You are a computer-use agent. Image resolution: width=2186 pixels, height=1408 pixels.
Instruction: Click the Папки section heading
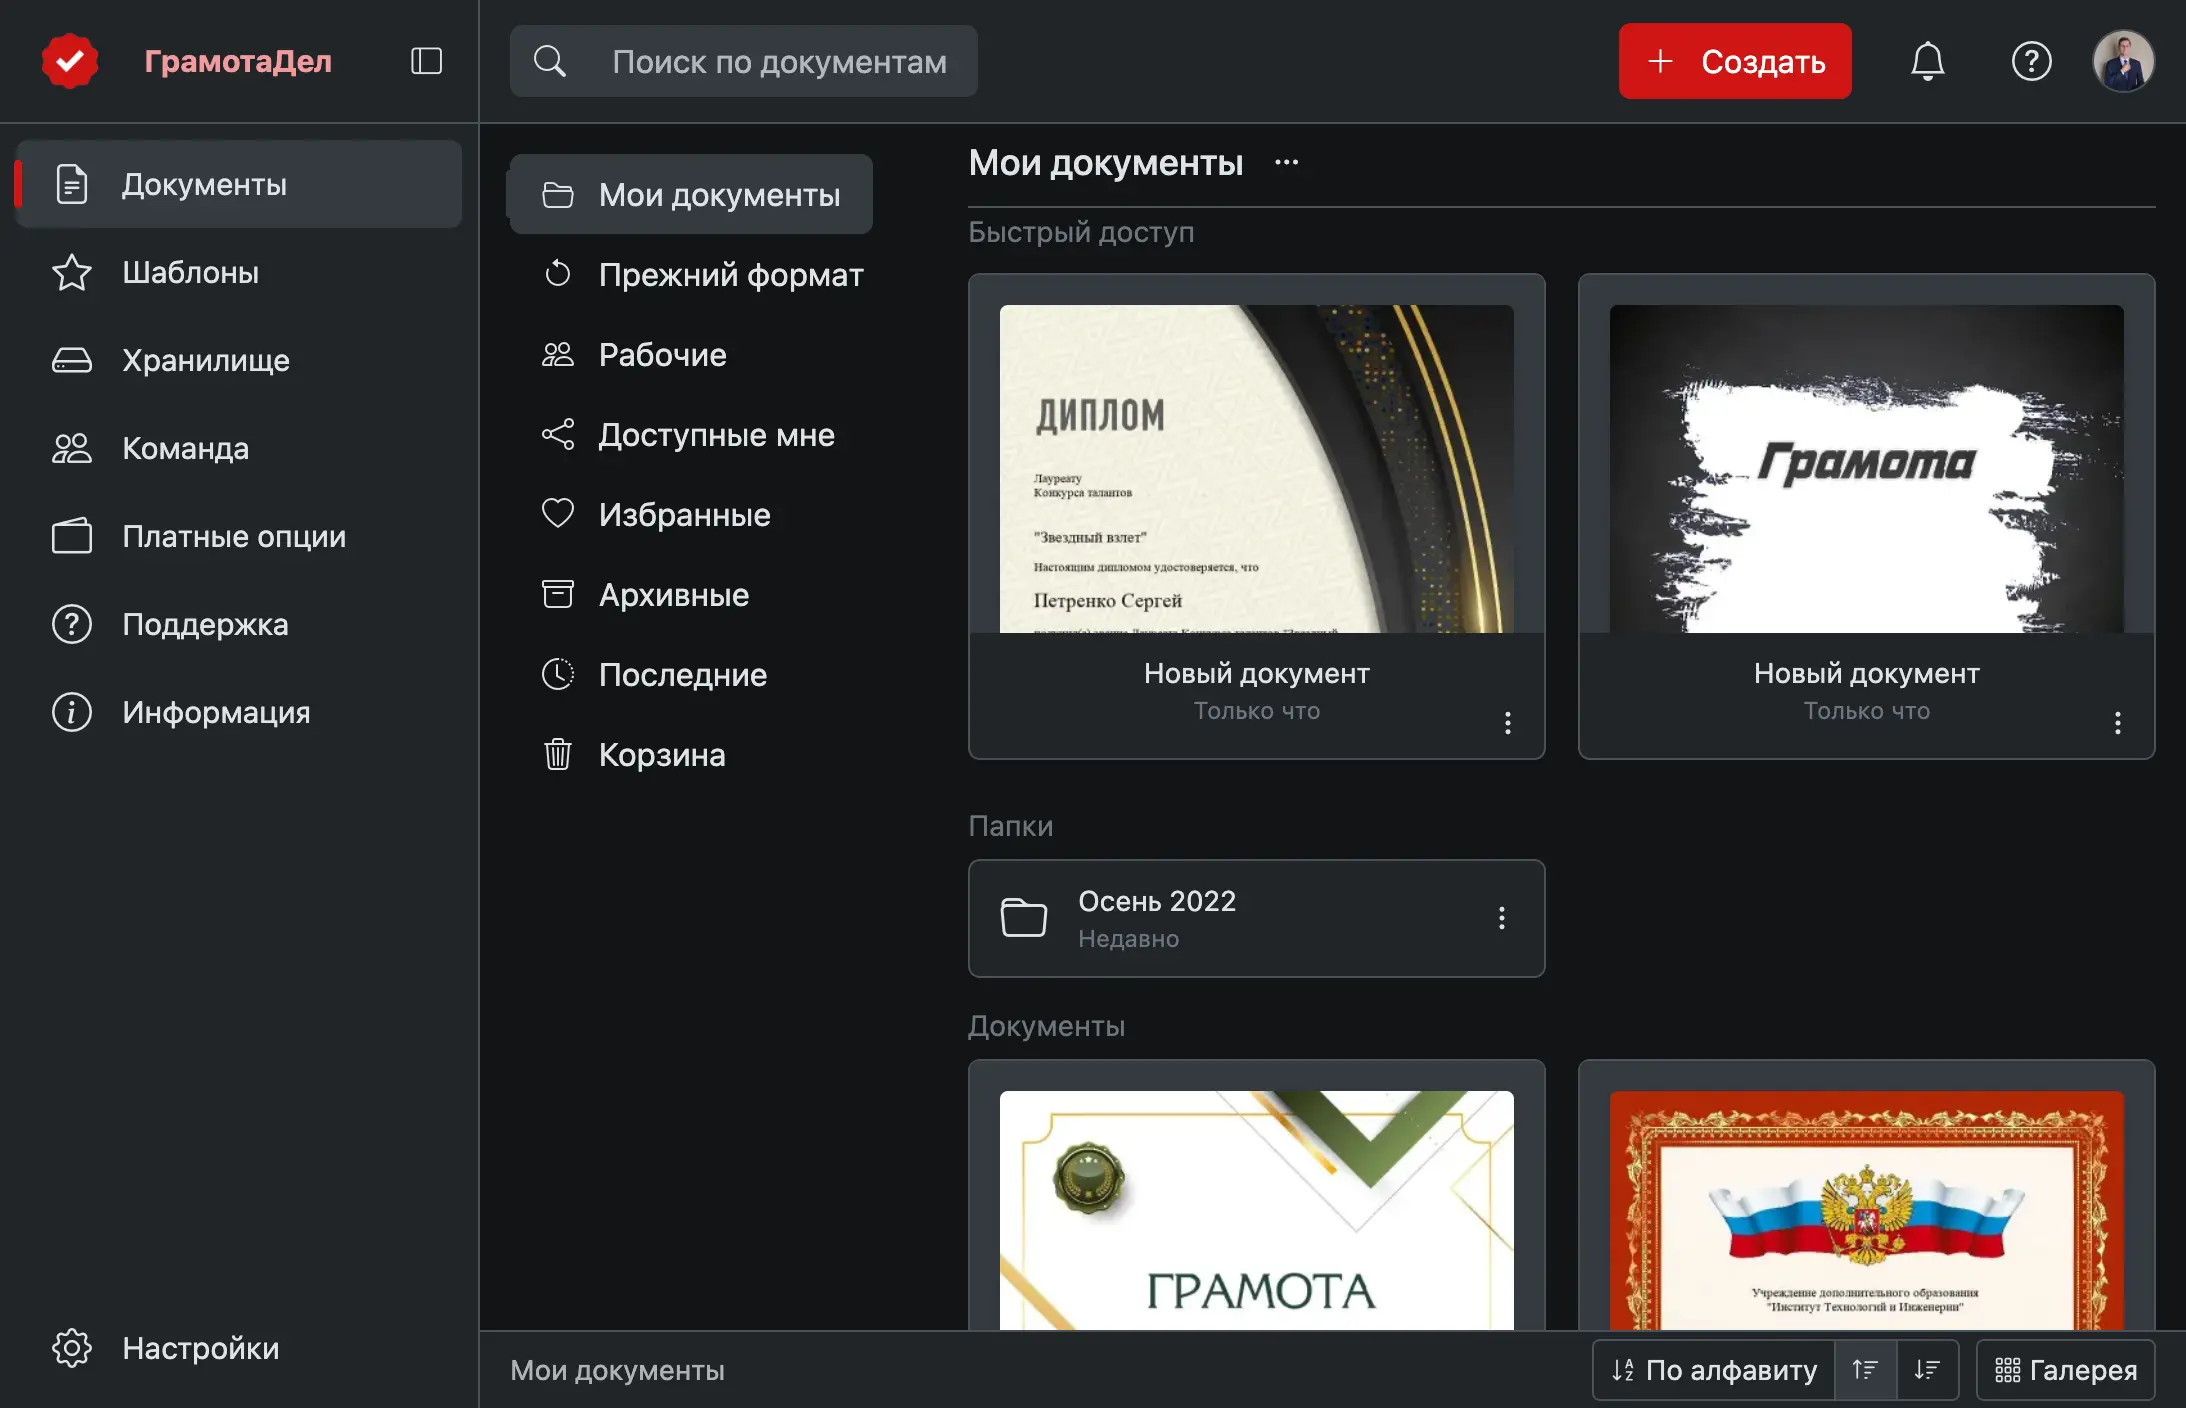(1010, 826)
